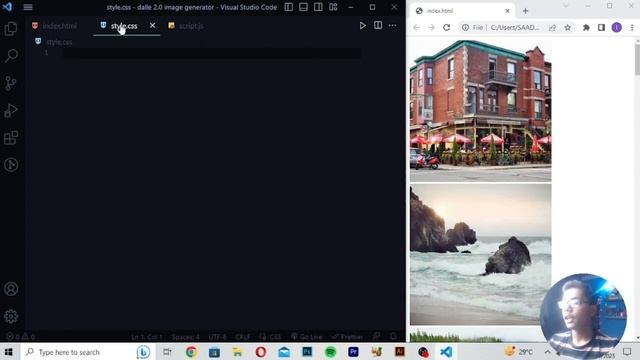Go back in Chrome
The height and width of the screenshot is (360, 640).
coord(416,27)
